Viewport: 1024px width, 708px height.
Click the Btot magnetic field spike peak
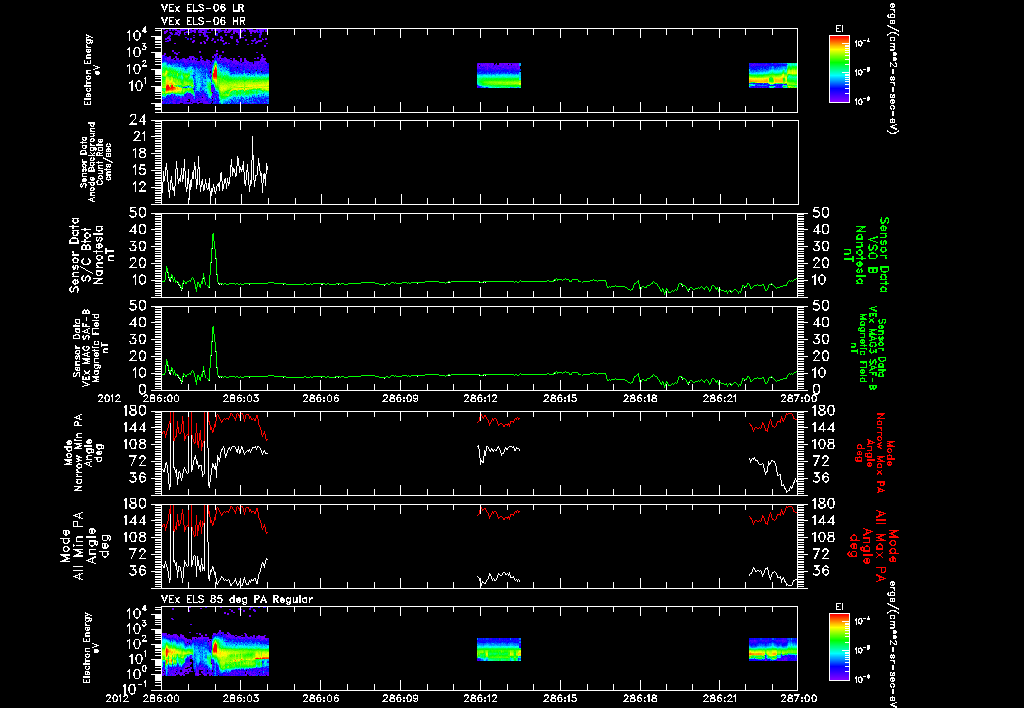213,234
